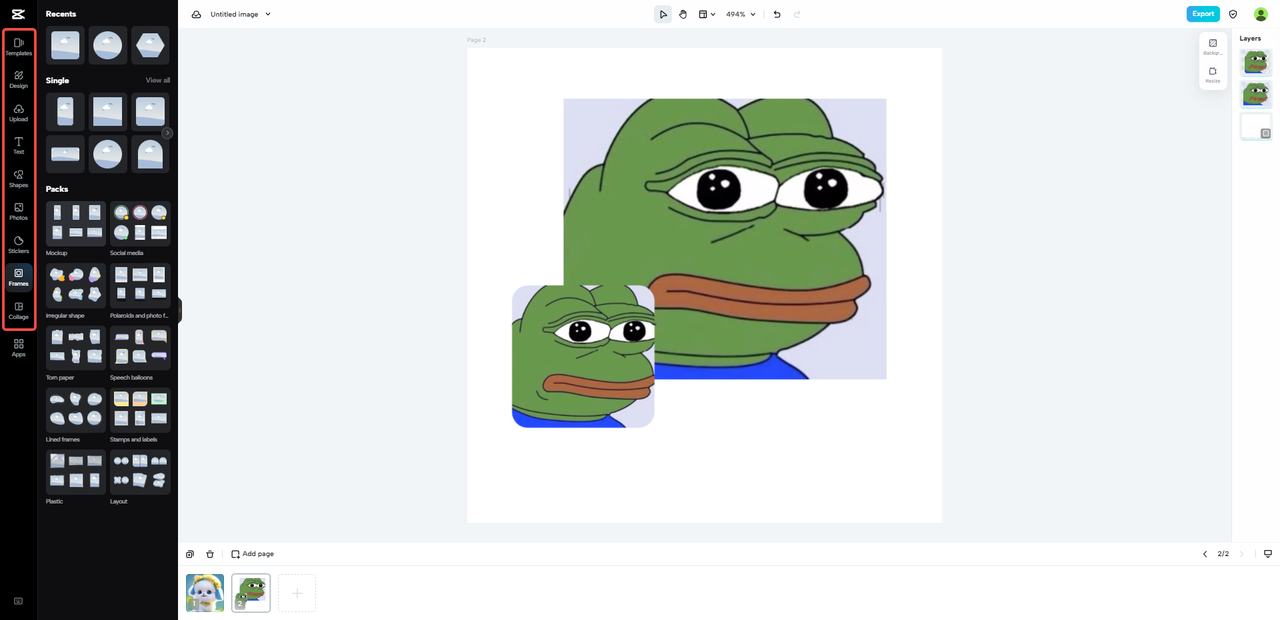Open the user profile avatar
Screen dimensions: 1280x620
pos(1260,14)
